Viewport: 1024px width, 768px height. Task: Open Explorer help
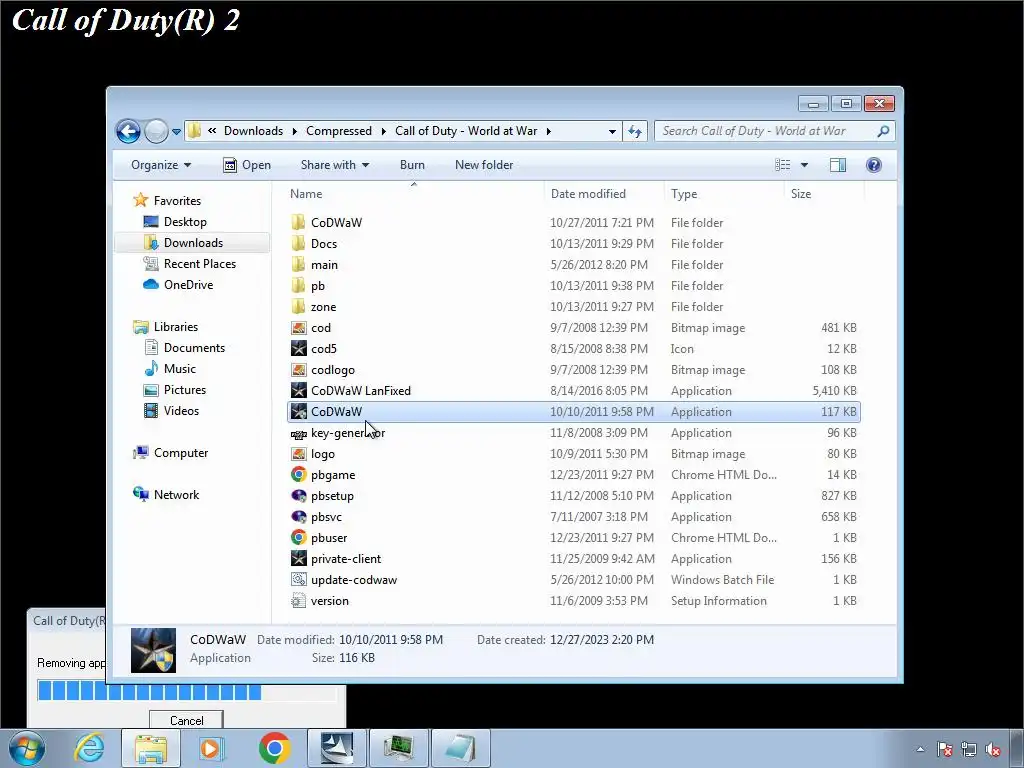point(874,165)
